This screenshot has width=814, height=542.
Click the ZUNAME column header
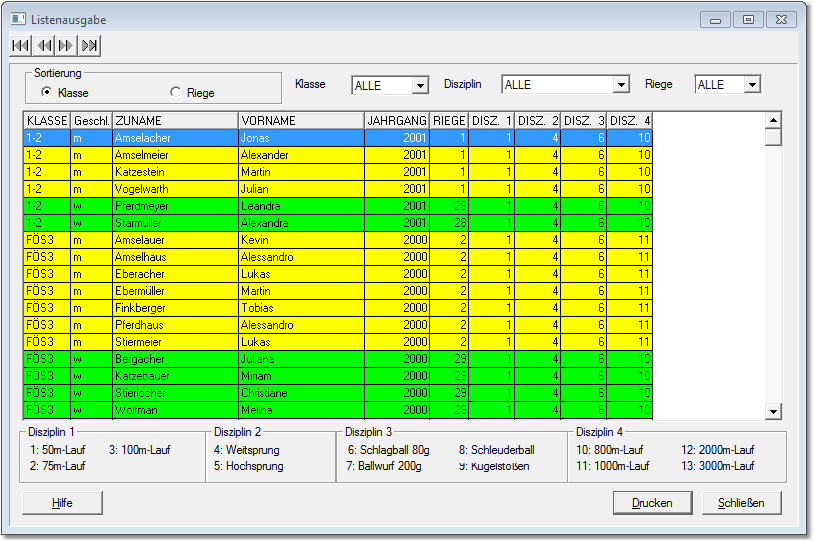point(175,121)
